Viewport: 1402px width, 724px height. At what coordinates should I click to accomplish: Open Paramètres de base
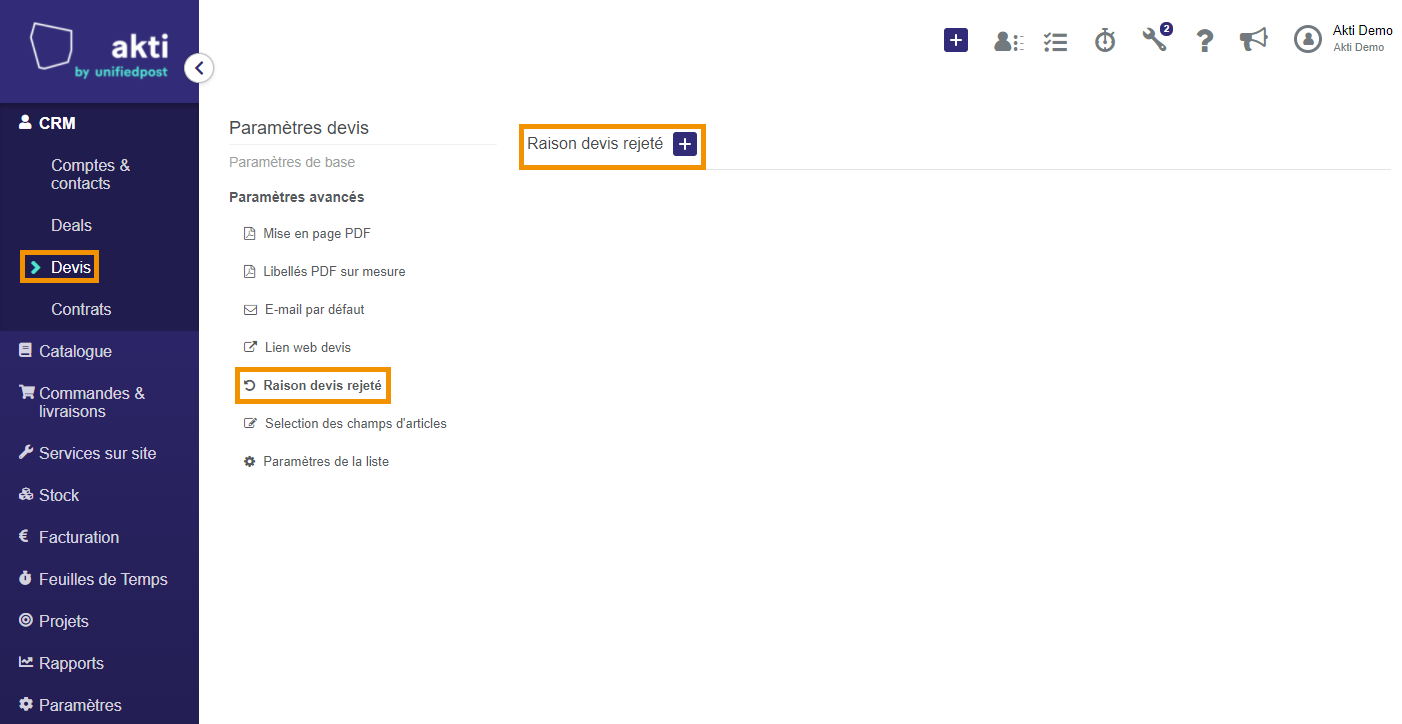click(x=292, y=162)
